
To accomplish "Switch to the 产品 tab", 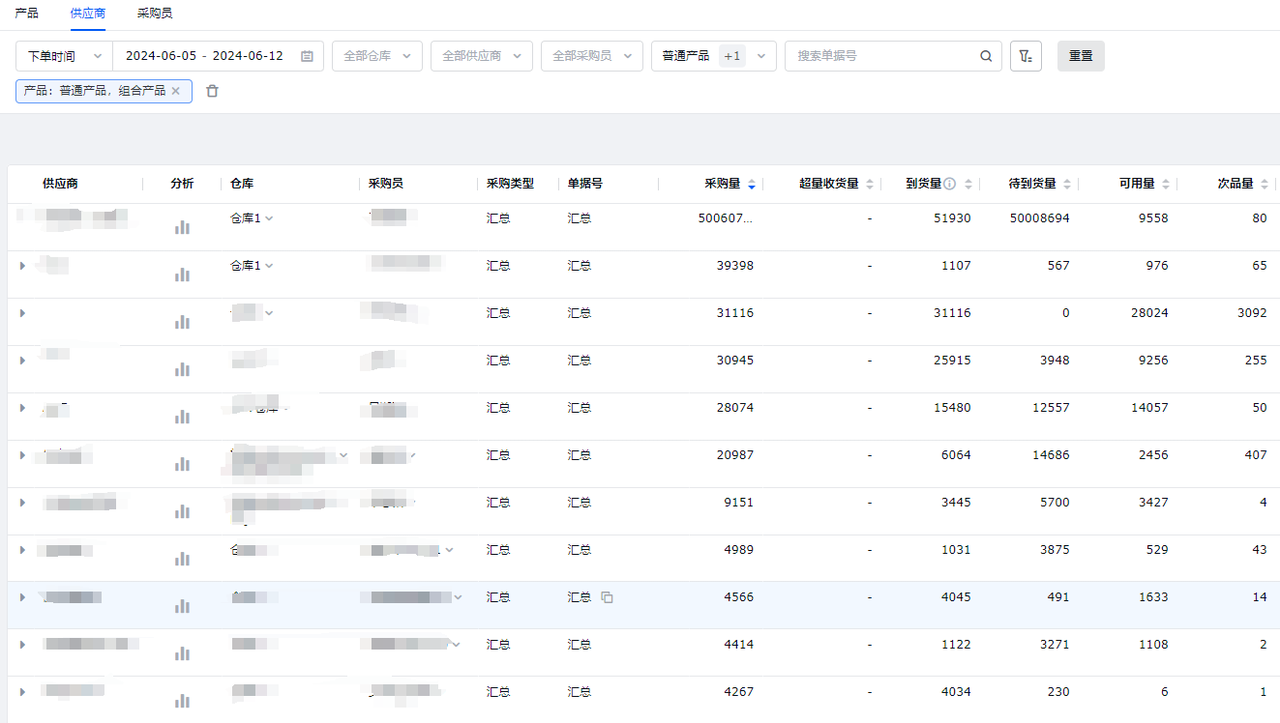I will (27, 13).
